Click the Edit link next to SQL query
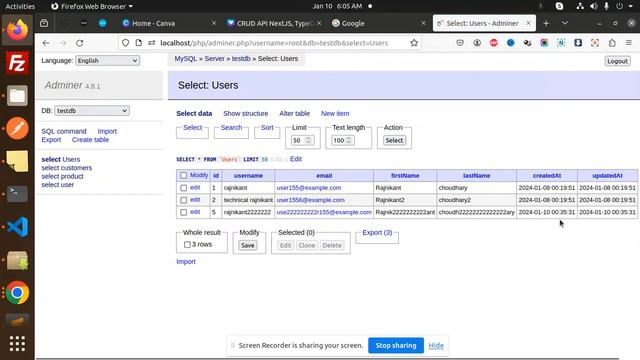The image size is (640, 360). click(296, 159)
